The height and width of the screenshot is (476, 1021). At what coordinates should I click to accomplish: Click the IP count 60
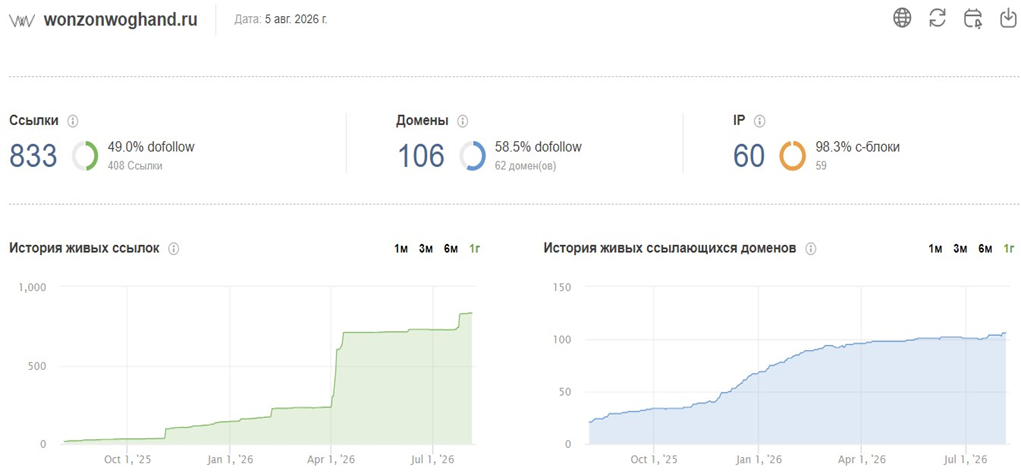(x=749, y=157)
